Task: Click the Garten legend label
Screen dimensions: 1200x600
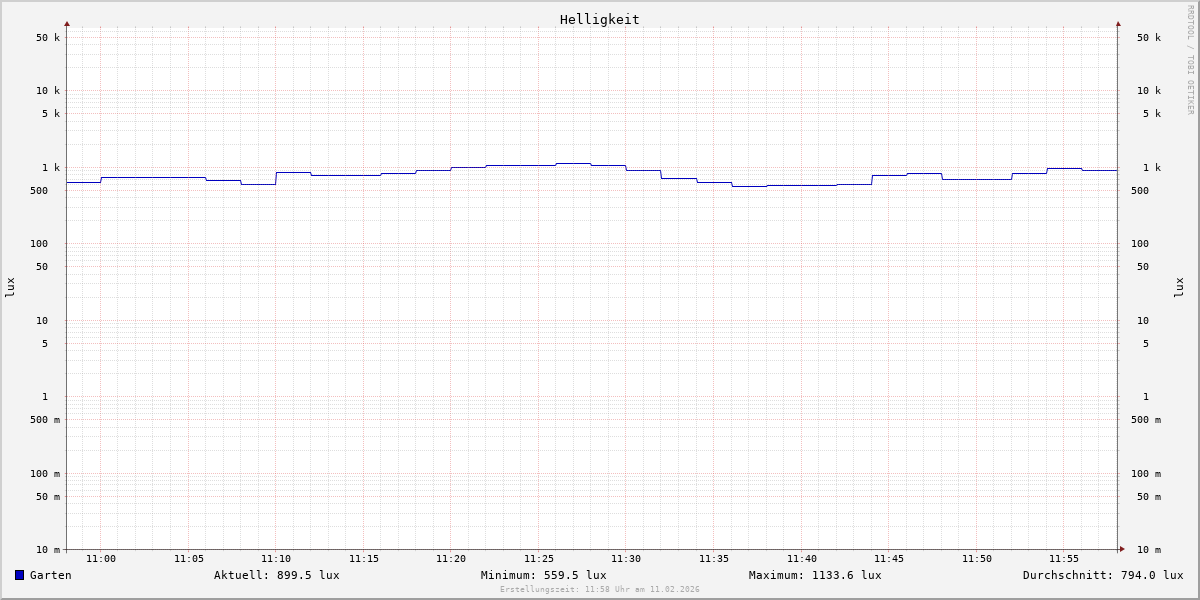Action: click(x=50, y=575)
